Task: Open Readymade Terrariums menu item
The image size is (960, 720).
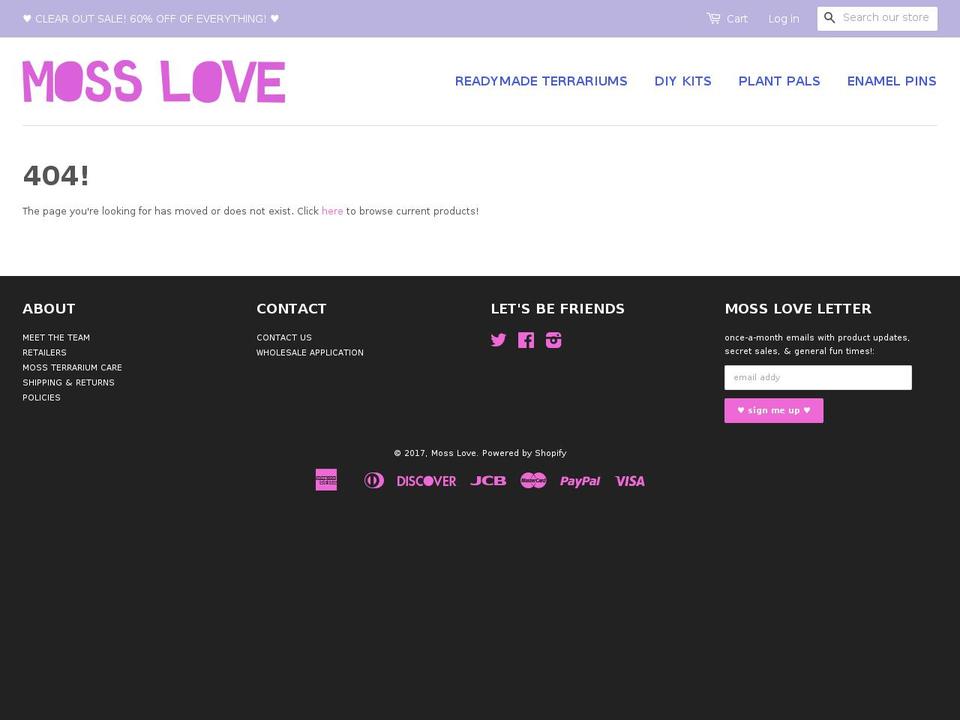Action: [541, 81]
